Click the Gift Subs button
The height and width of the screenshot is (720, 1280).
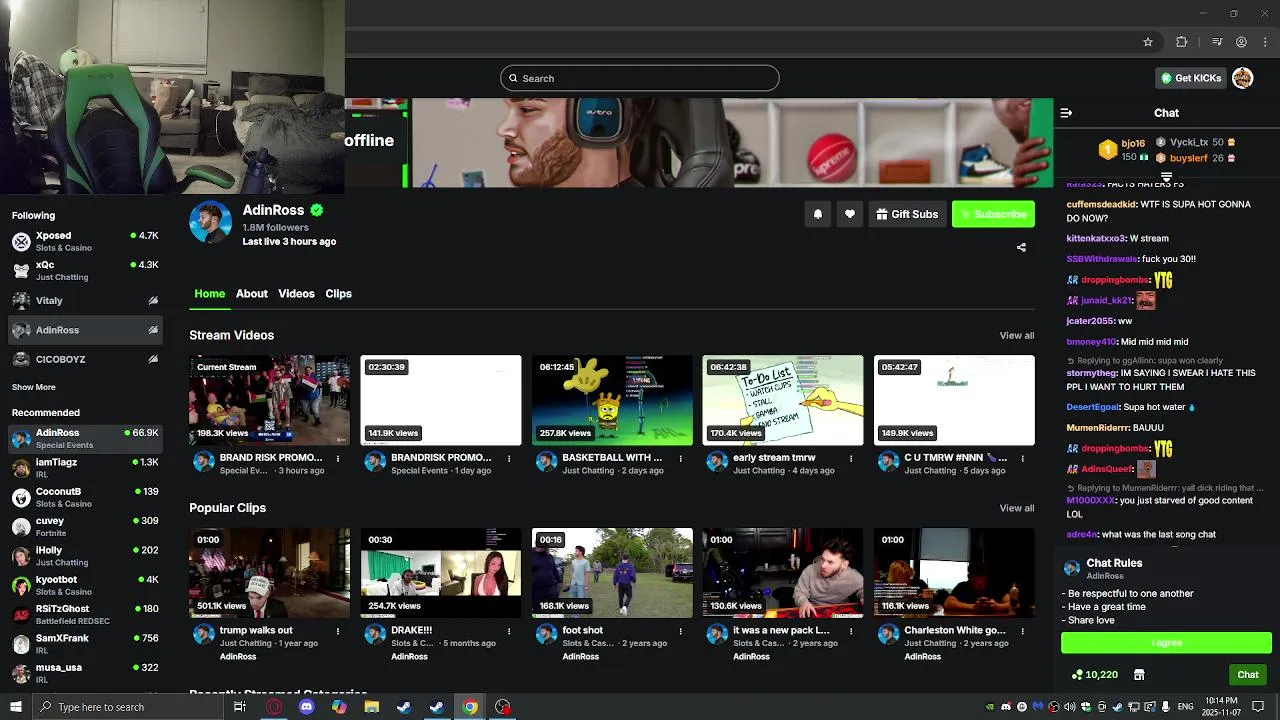coord(907,214)
